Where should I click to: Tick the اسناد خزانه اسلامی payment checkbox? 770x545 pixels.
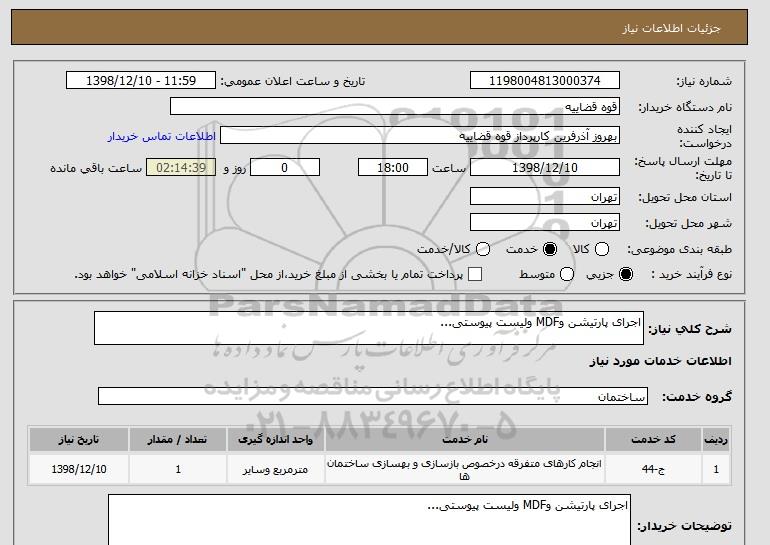pos(475,274)
